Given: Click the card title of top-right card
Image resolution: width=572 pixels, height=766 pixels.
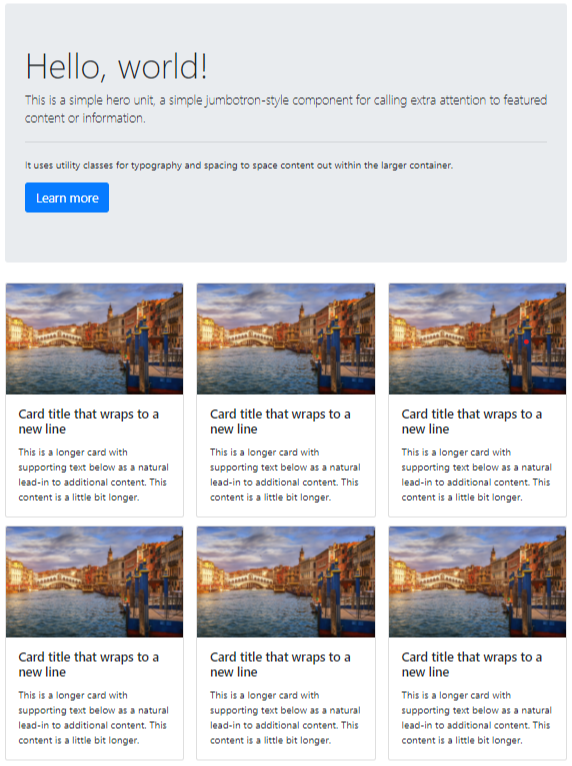Looking at the screenshot, I should click(472, 421).
